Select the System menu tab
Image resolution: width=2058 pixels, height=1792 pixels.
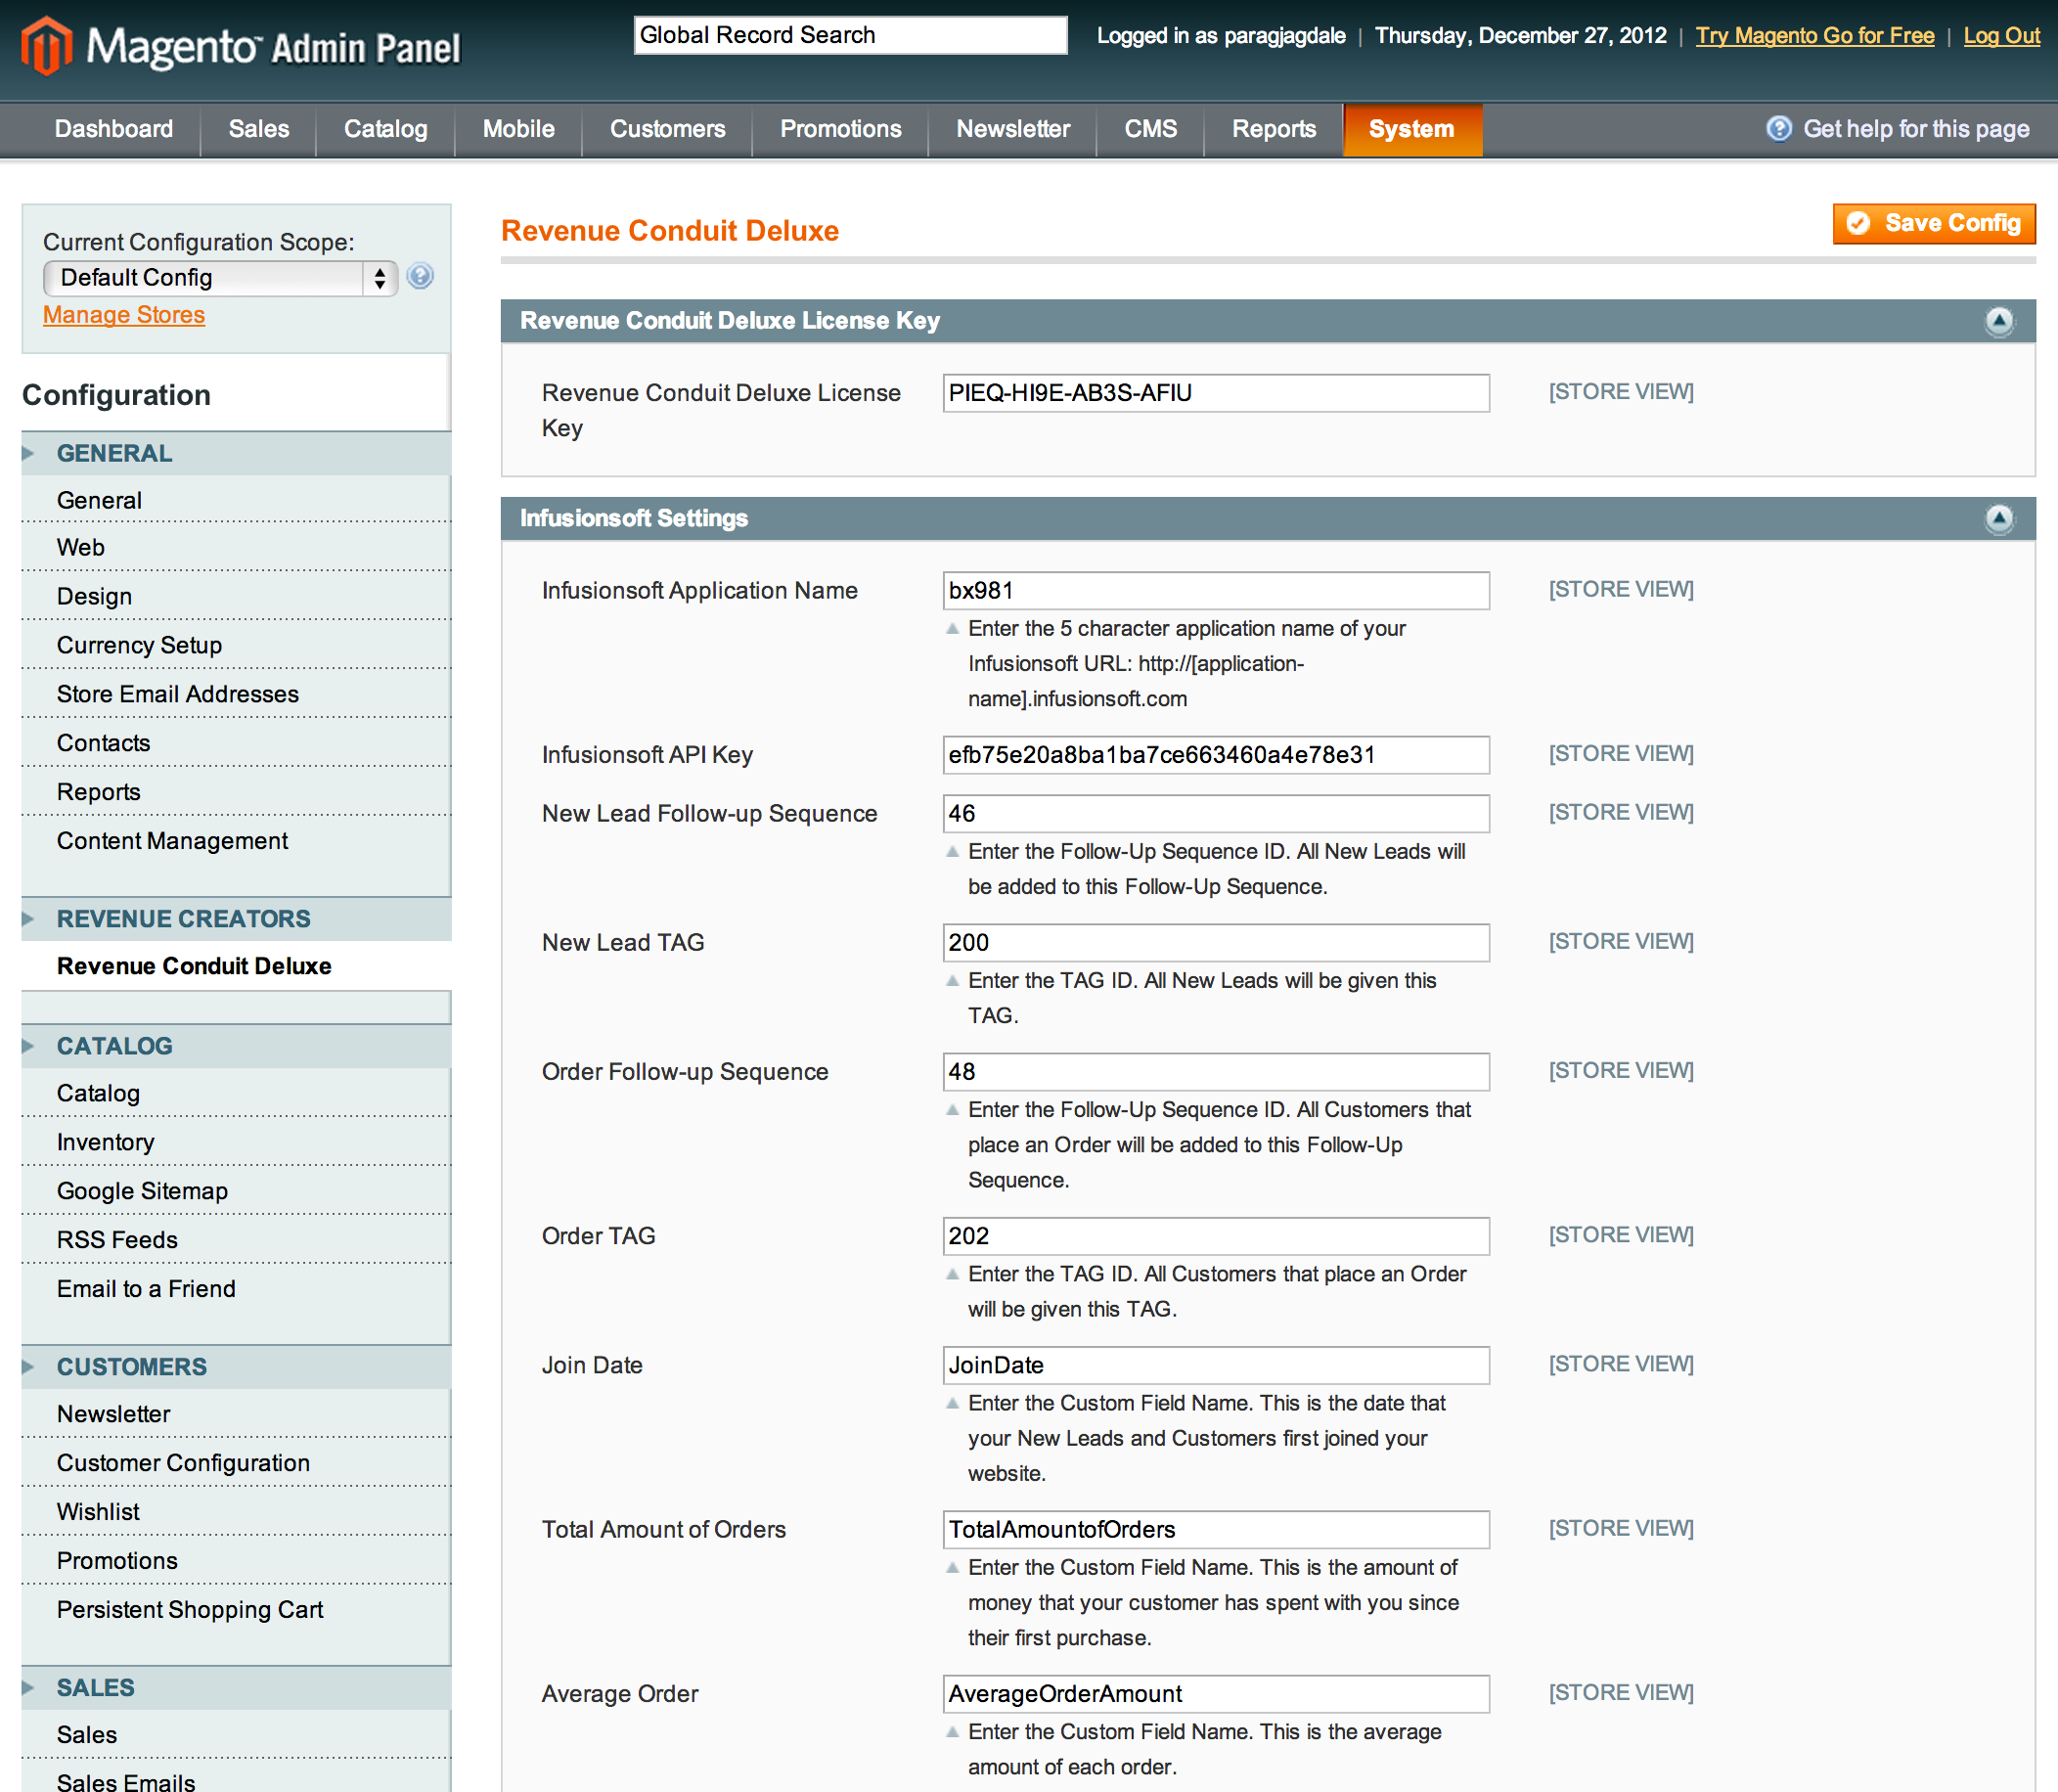pyautogui.click(x=1411, y=129)
